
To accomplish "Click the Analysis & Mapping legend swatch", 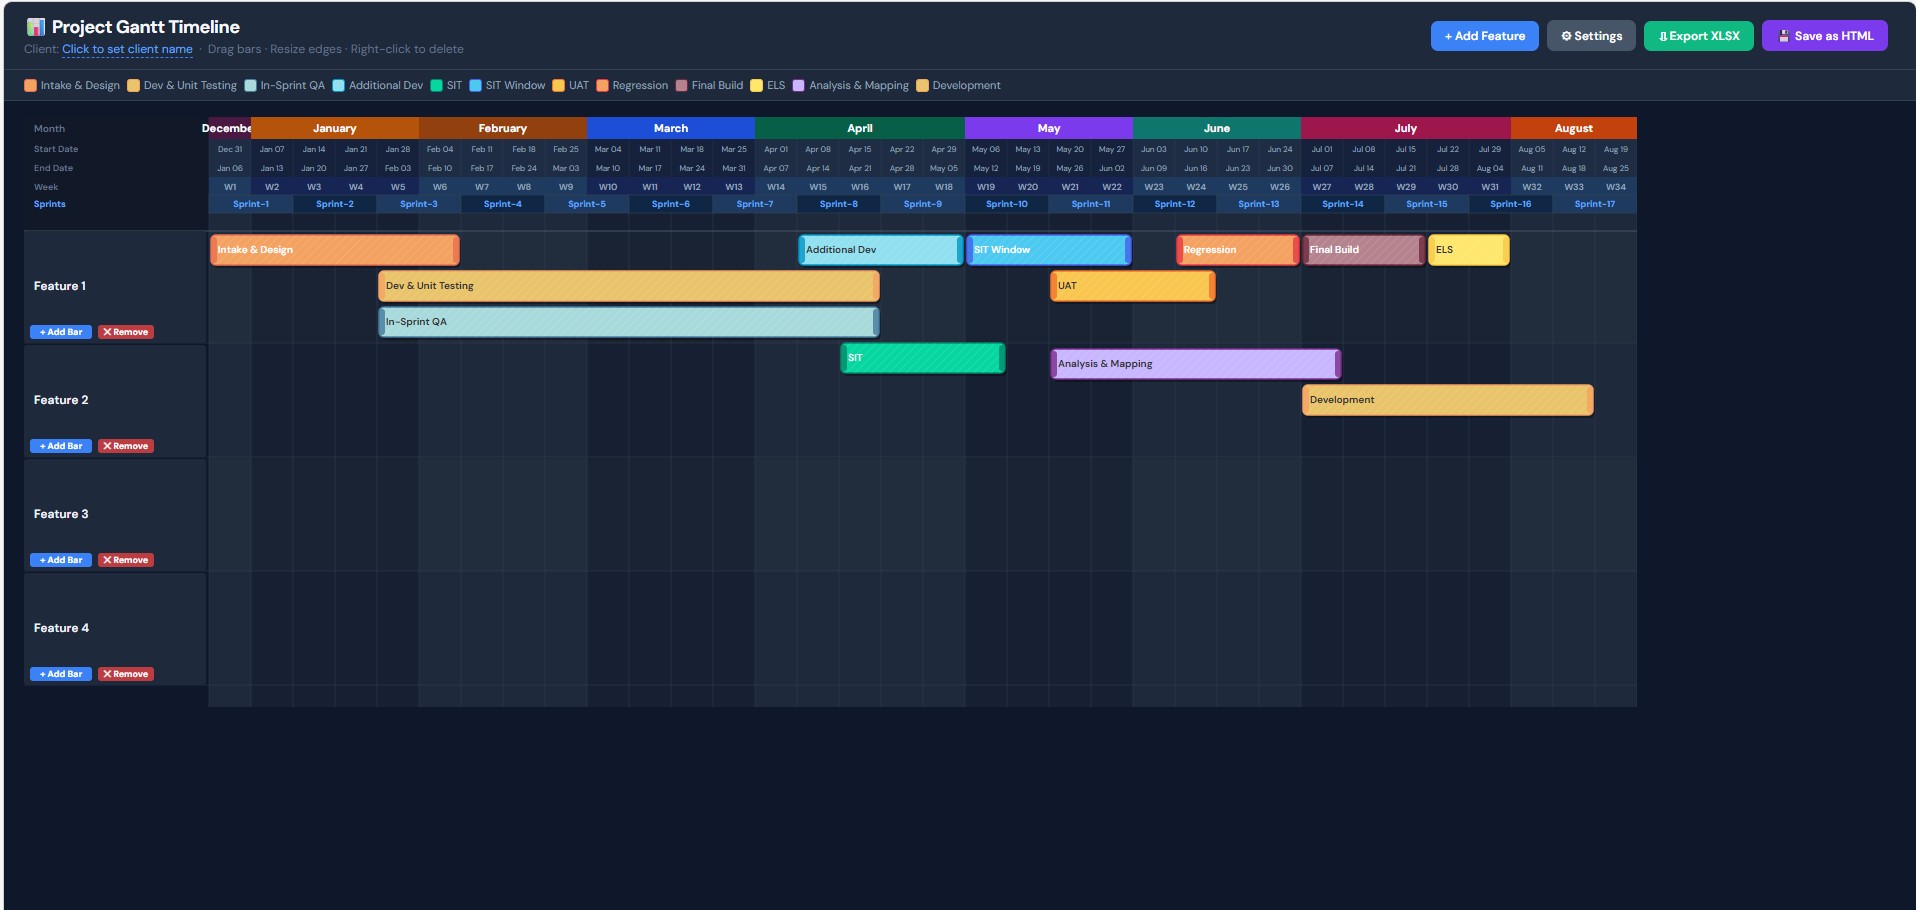I will 799,86.
